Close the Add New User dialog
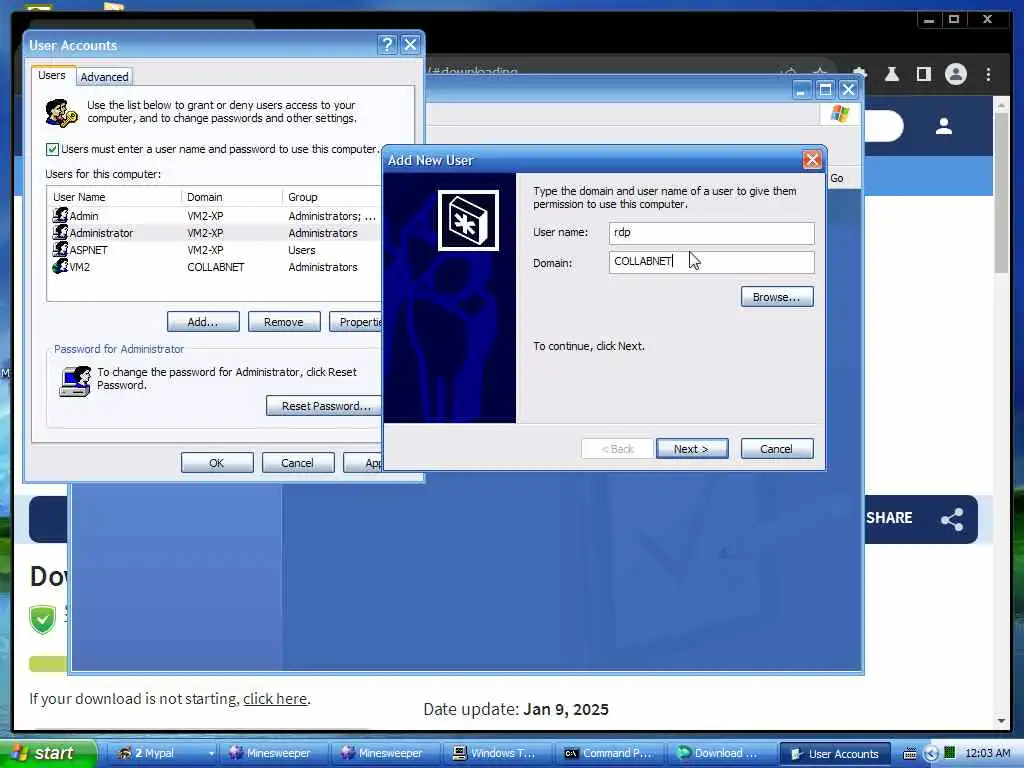 pyautogui.click(x=812, y=160)
